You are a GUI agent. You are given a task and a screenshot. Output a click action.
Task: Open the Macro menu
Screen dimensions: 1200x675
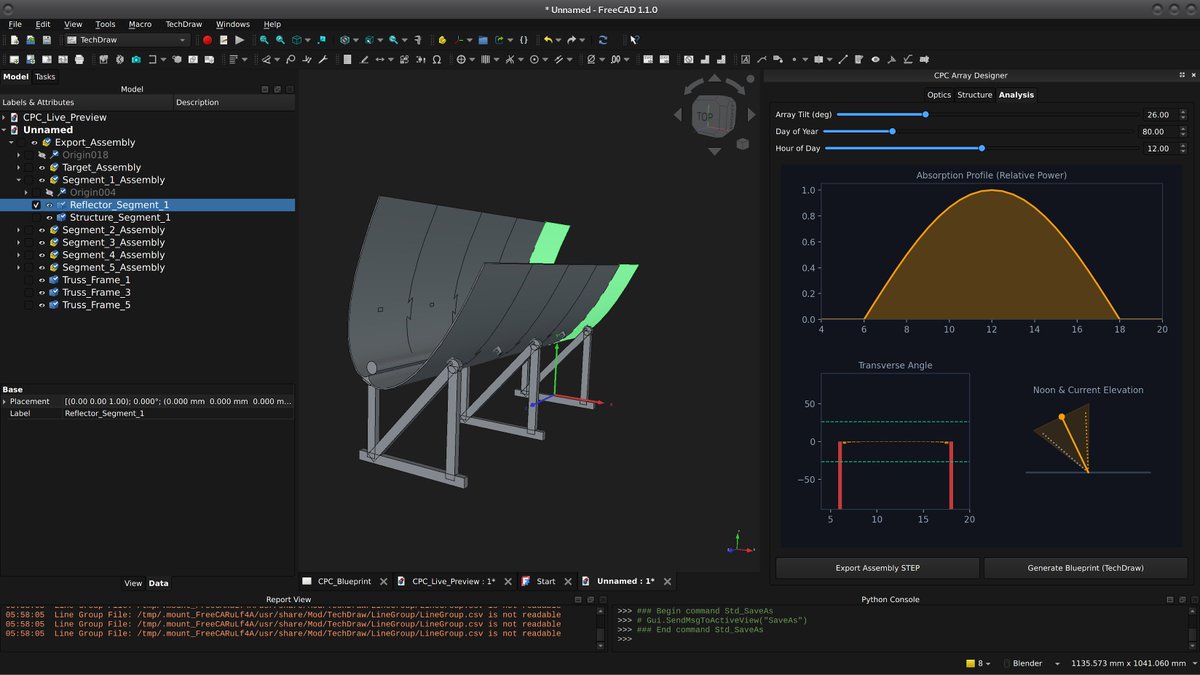[x=140, y=24]
